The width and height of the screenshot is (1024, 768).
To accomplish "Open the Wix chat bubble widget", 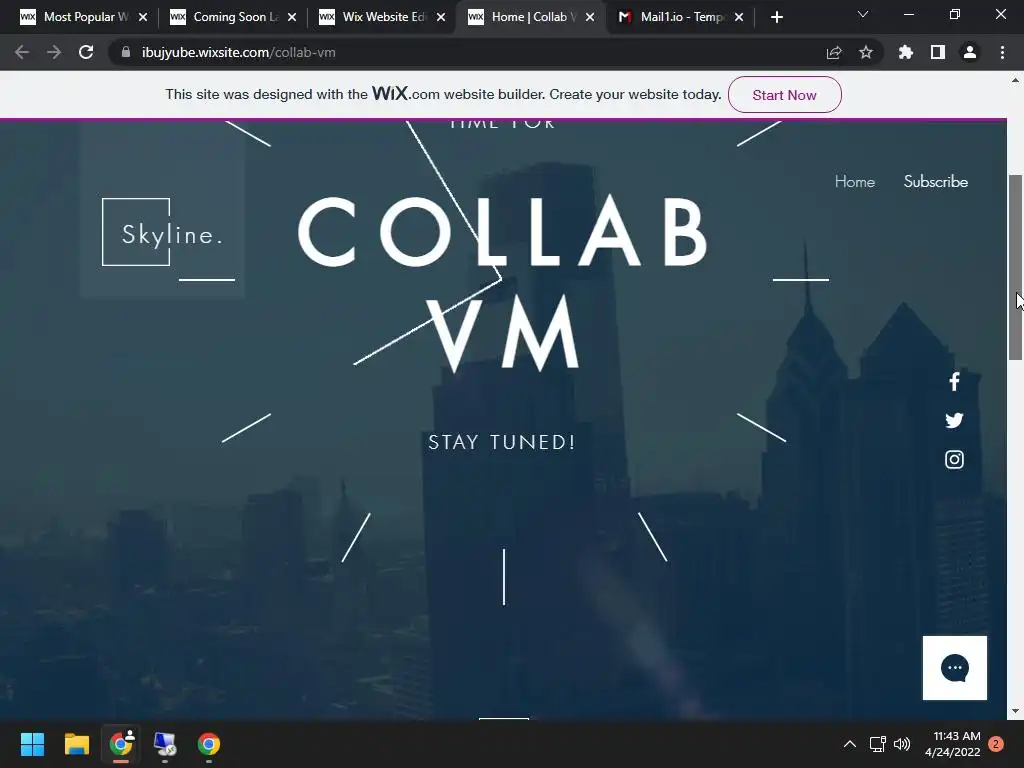I will coord(954,667).
